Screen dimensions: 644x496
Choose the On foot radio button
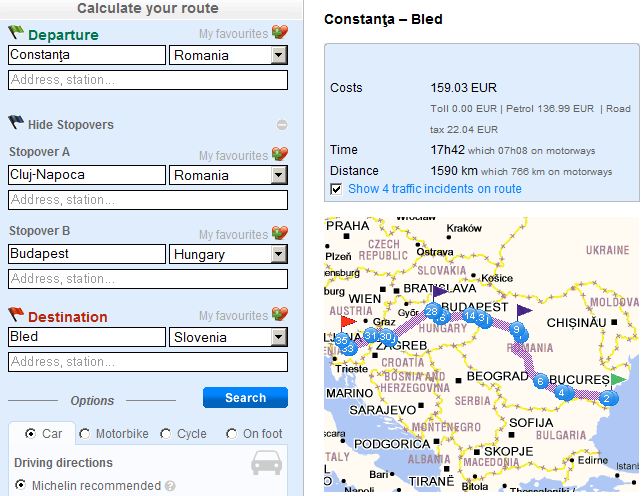pyautogui.click(x=232, y=434)
